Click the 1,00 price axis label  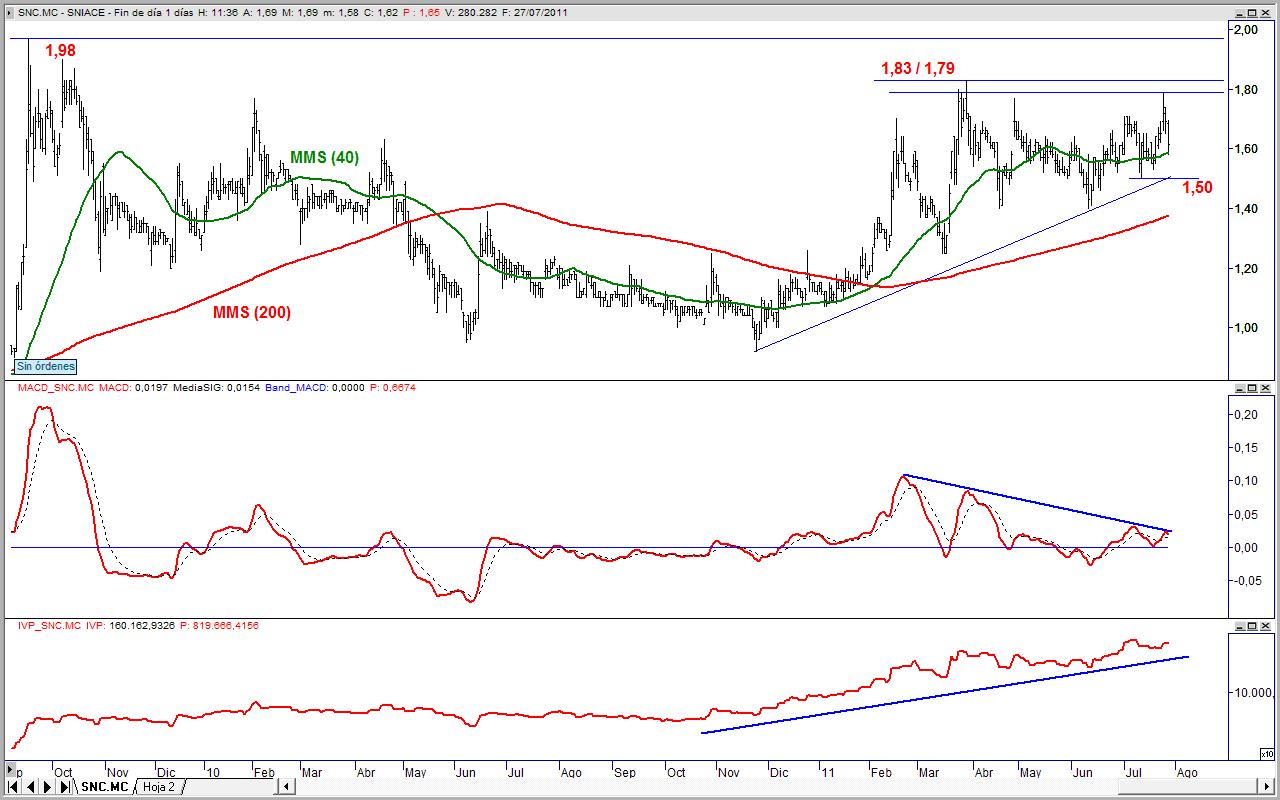[x=1245, y=328]
